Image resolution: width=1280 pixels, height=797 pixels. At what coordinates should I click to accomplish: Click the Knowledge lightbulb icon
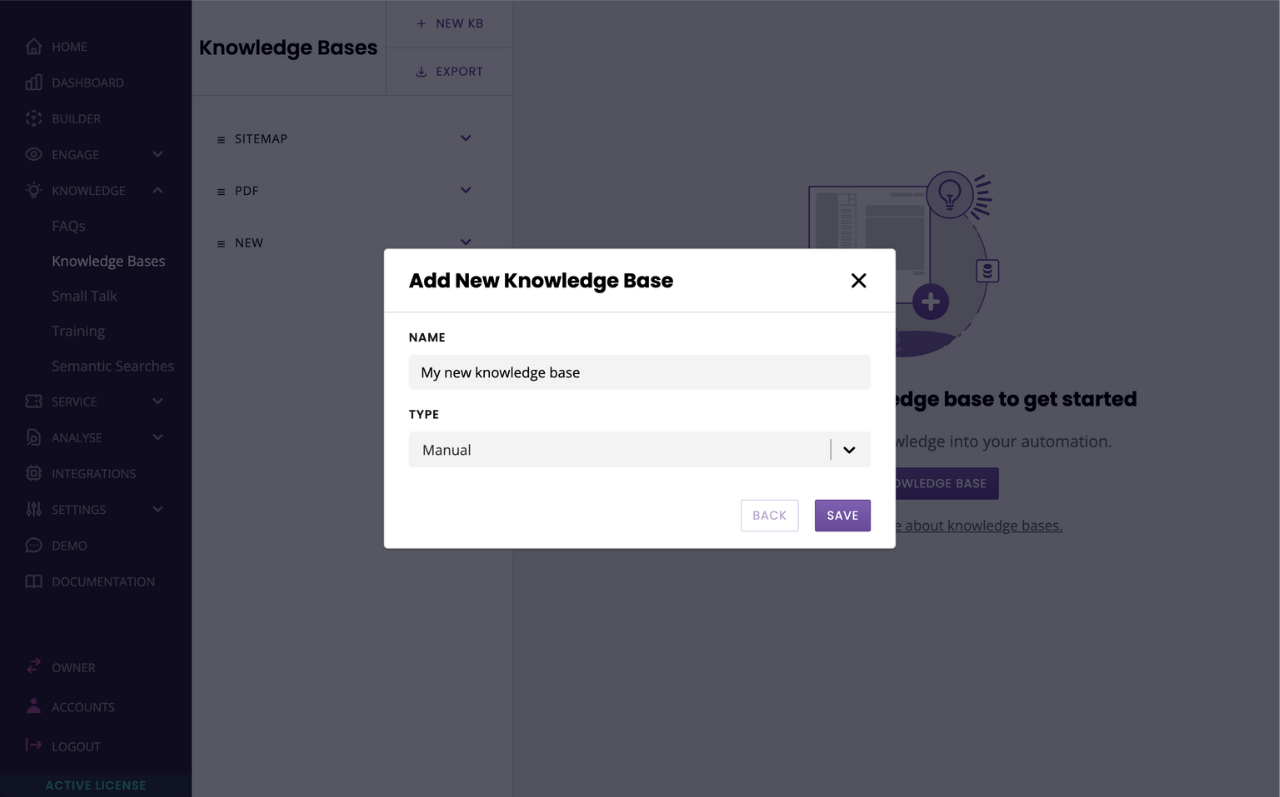(x=34, y=190)
